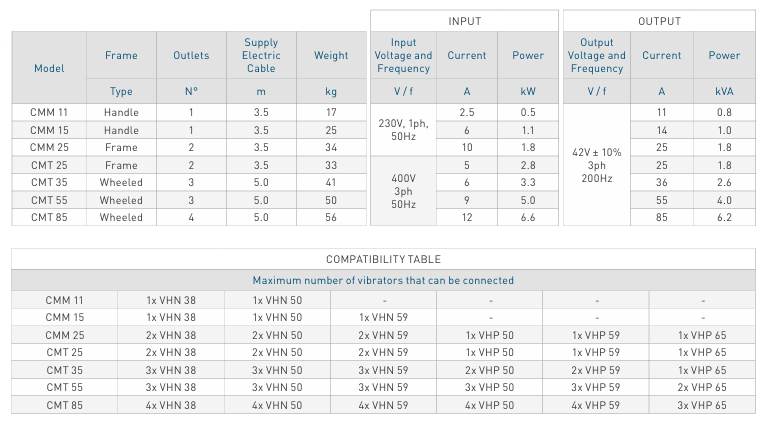Select the Input Voltage and Frequency header

pyautogui.click(x=403, y=56)
